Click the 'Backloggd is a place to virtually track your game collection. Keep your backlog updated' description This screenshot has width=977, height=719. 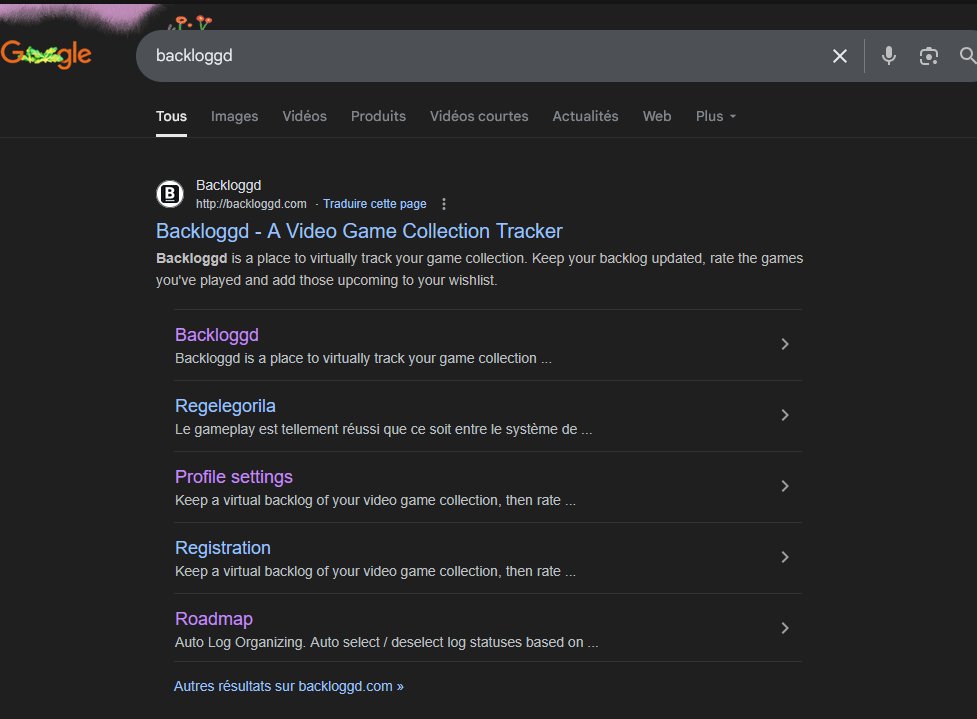(479, 269)
